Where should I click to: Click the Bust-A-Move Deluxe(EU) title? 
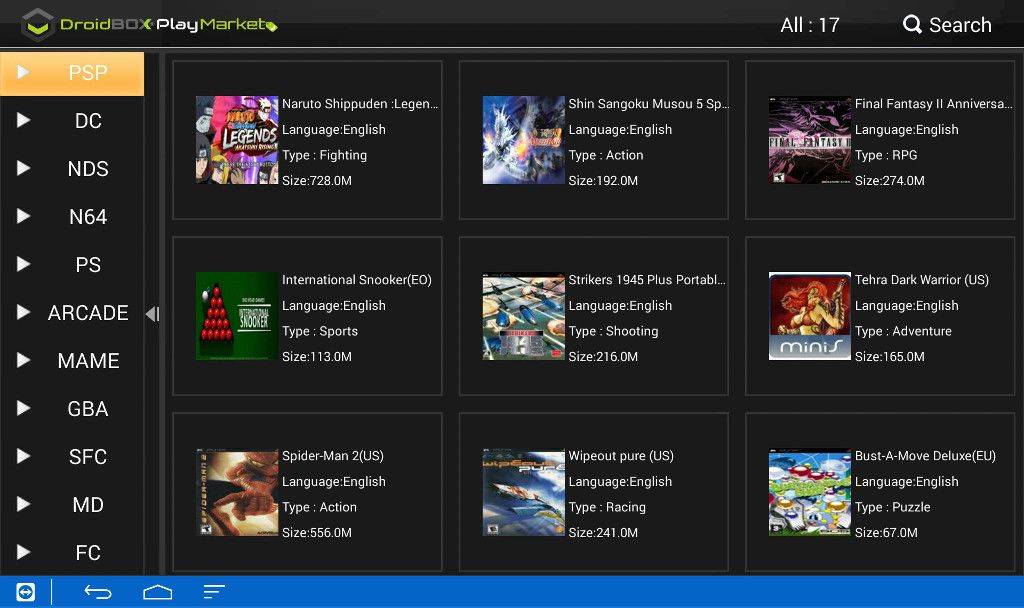[925, 456]
